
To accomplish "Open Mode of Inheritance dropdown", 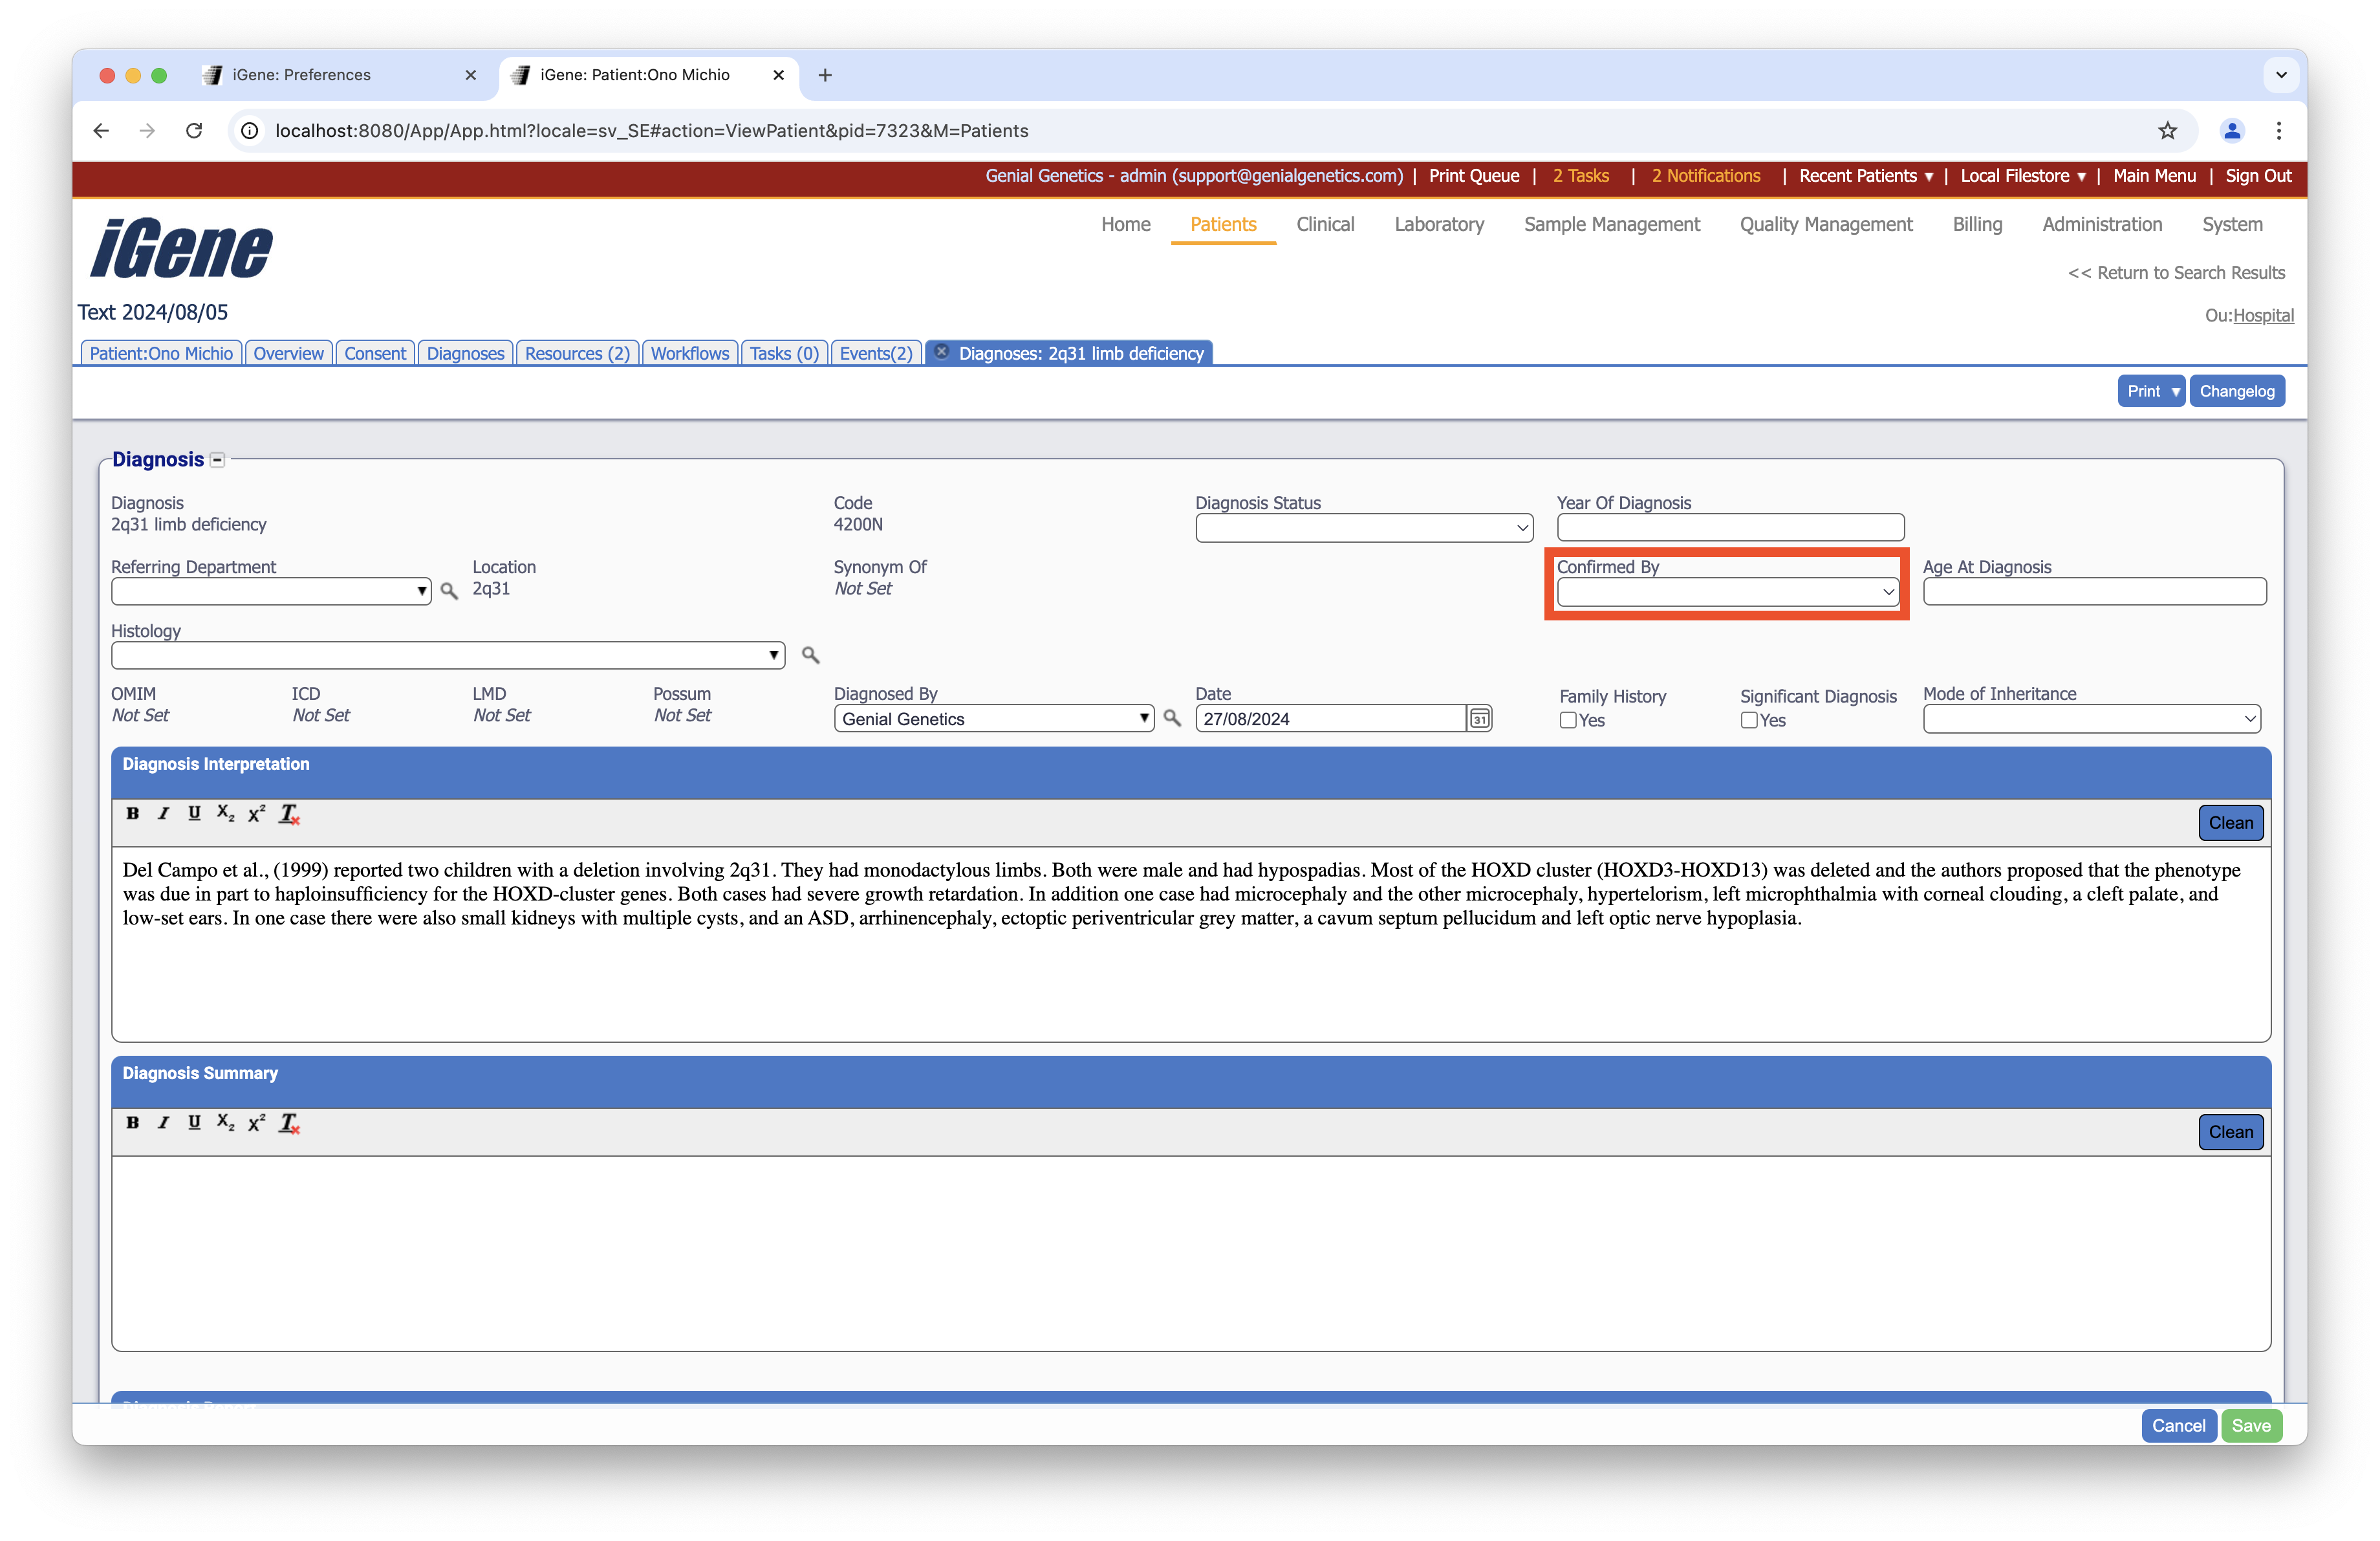I will coord(2091,719).
